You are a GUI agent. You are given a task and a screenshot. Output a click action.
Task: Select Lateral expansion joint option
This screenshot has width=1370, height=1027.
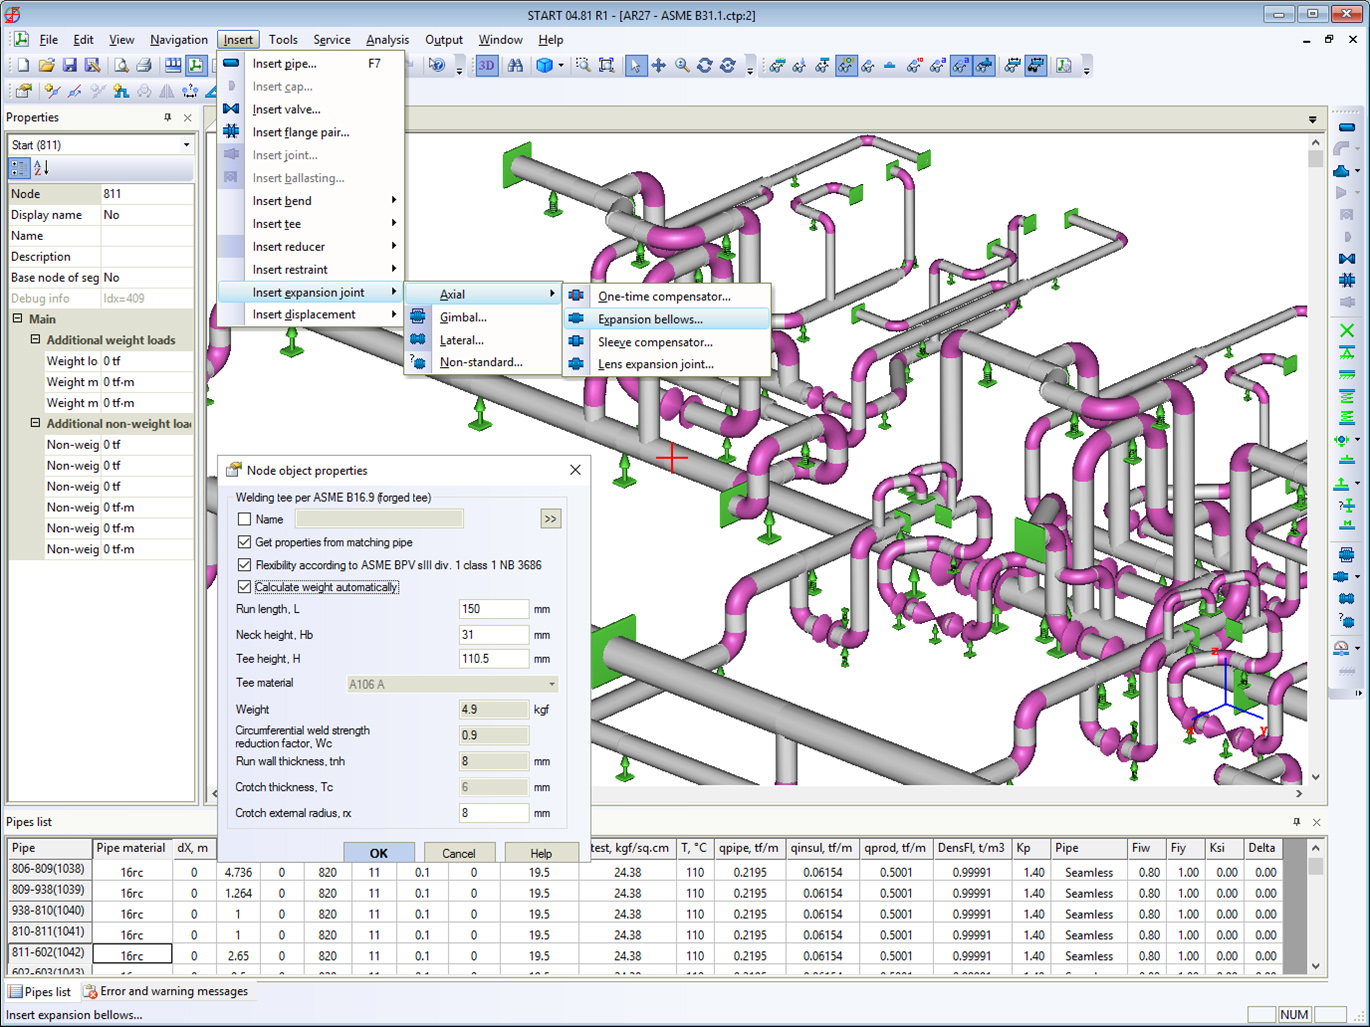(483, 340)
